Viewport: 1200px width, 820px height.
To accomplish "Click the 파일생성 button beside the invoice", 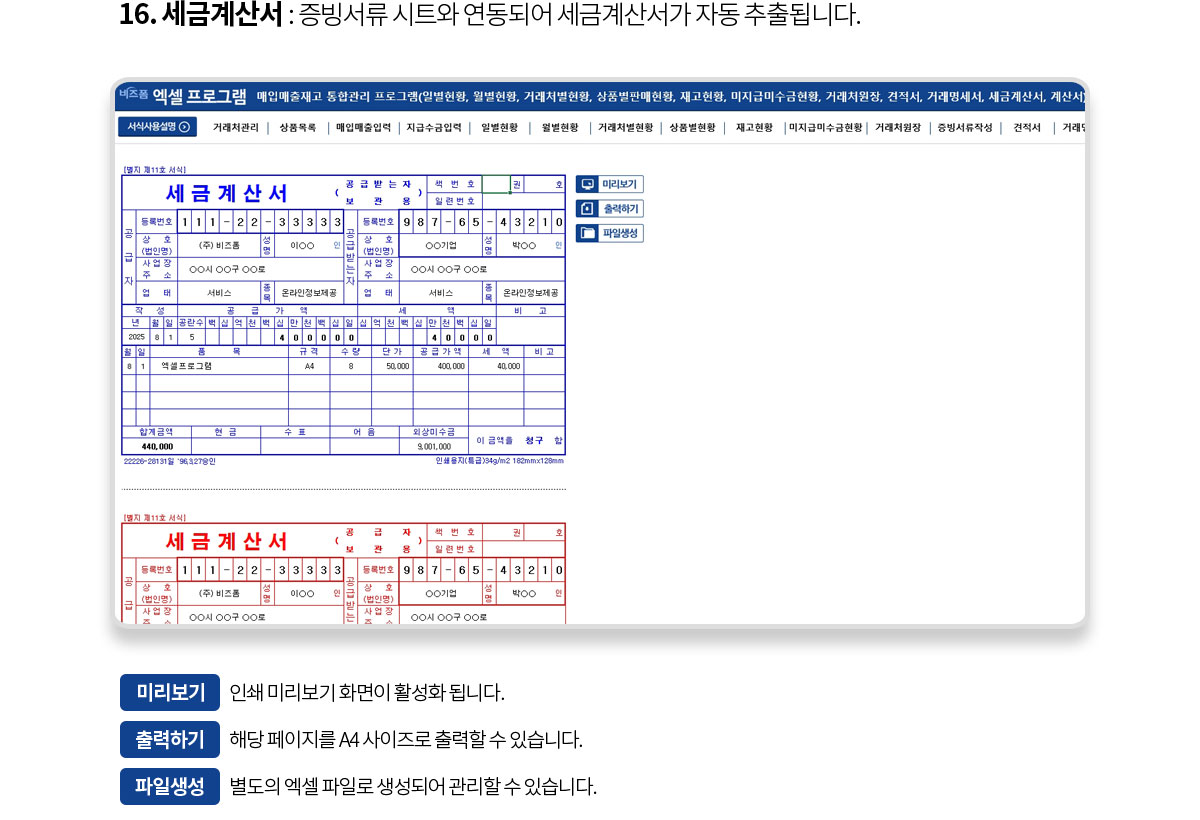I will pyautogui.click(x=610, y=233).
